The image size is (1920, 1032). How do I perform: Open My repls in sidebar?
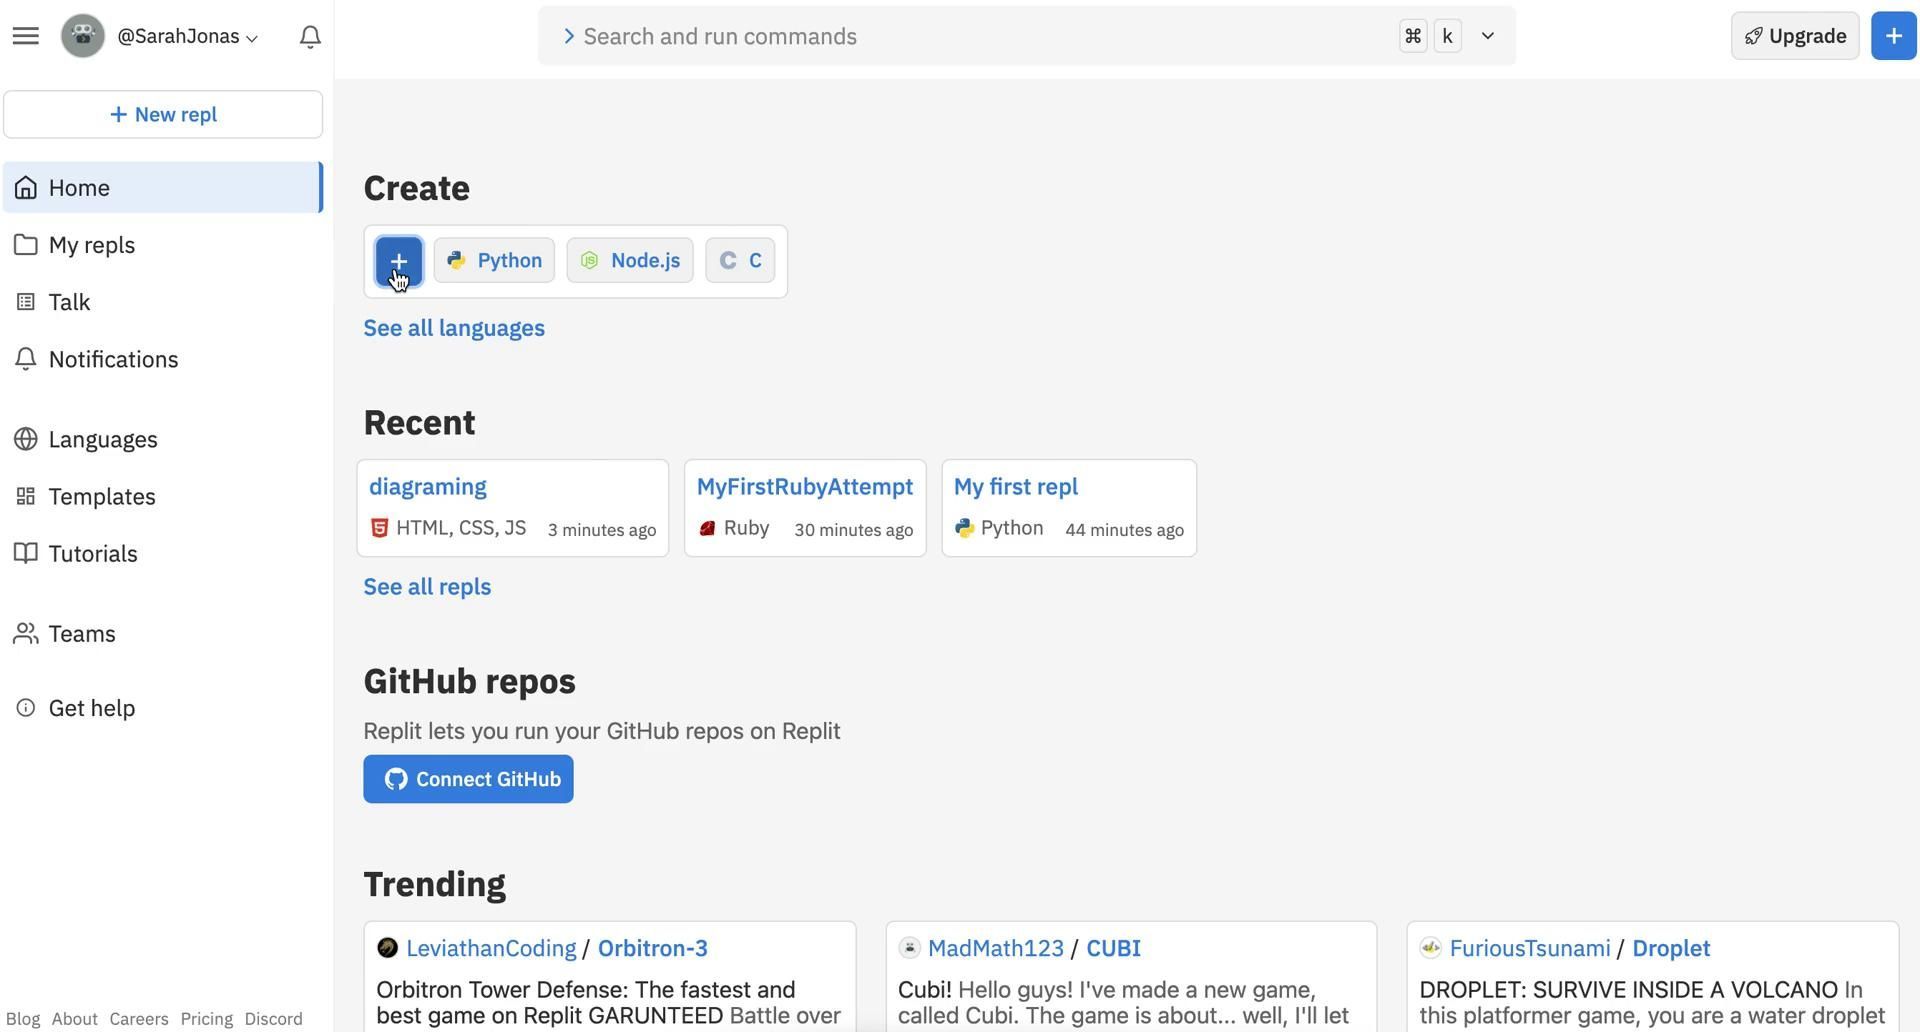point(91,245)
